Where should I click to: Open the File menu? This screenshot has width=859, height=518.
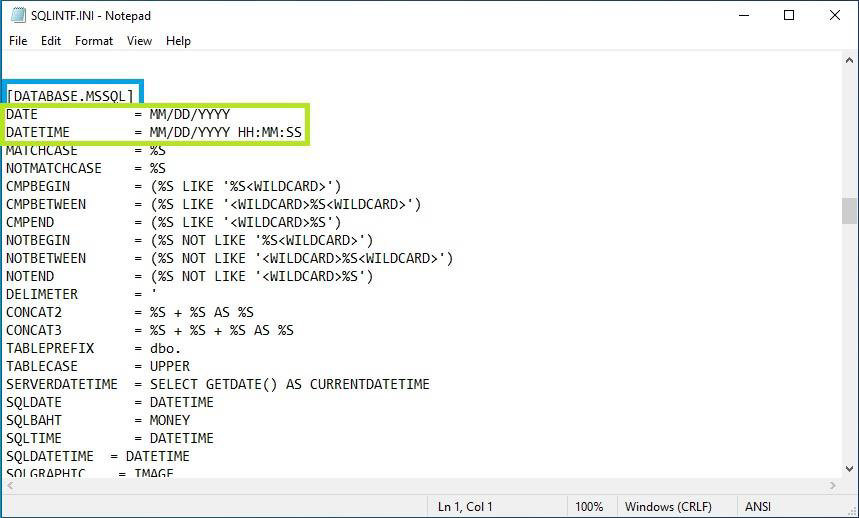pyautogui.click(x=18, y=41)
